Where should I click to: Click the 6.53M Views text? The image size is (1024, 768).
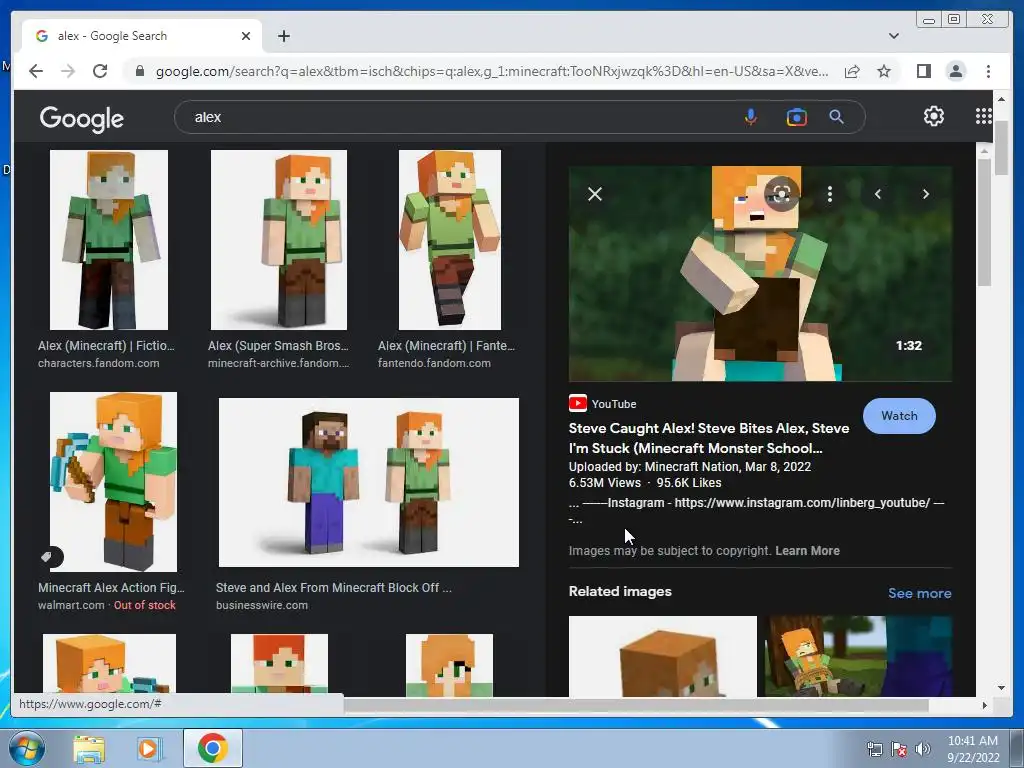[x=605, y=483]
